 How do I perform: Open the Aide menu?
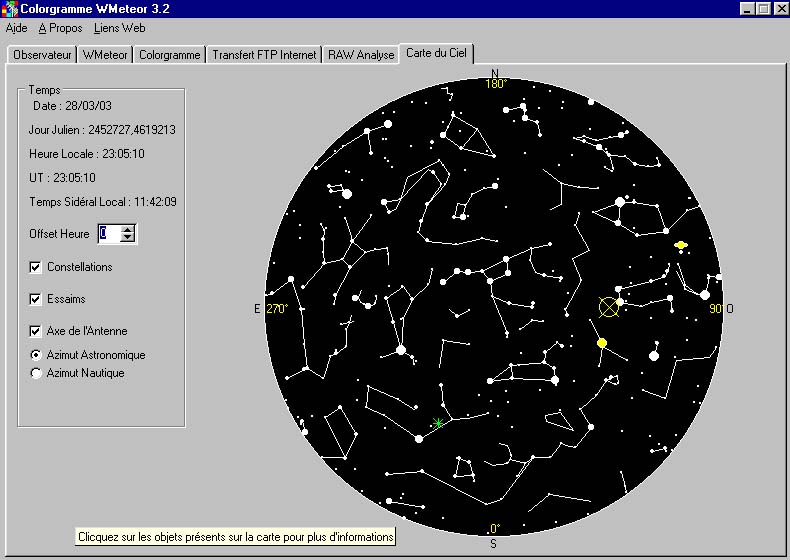pos(16,28)
